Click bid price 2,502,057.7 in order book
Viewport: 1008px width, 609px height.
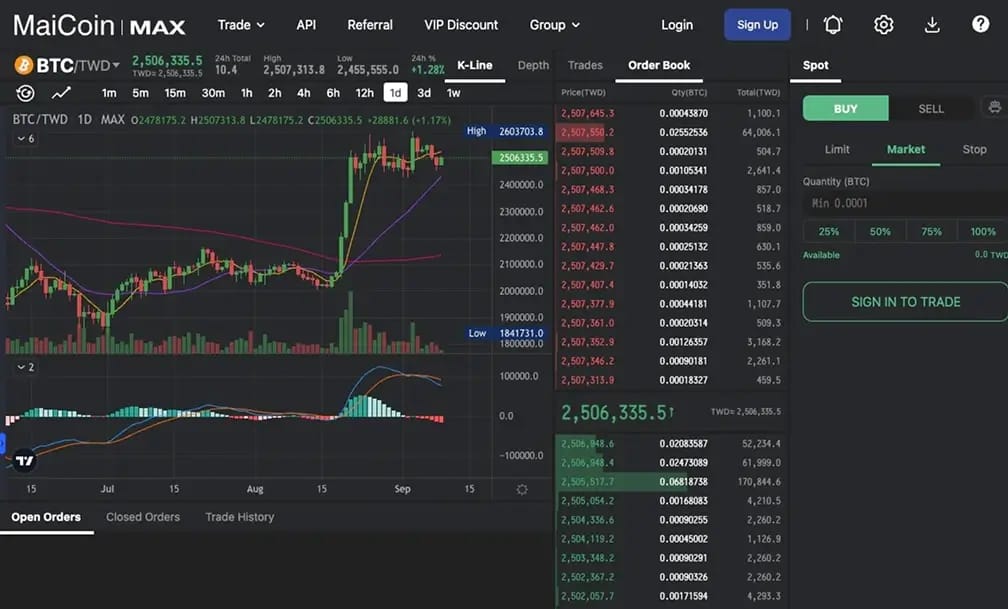(588, 596)
